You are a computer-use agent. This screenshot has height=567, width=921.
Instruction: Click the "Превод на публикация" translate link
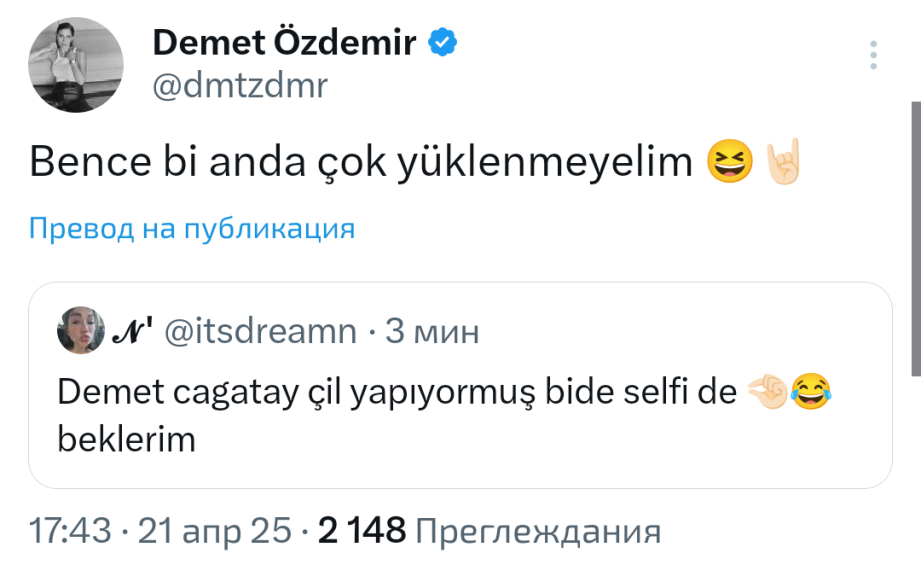[192, 229]
